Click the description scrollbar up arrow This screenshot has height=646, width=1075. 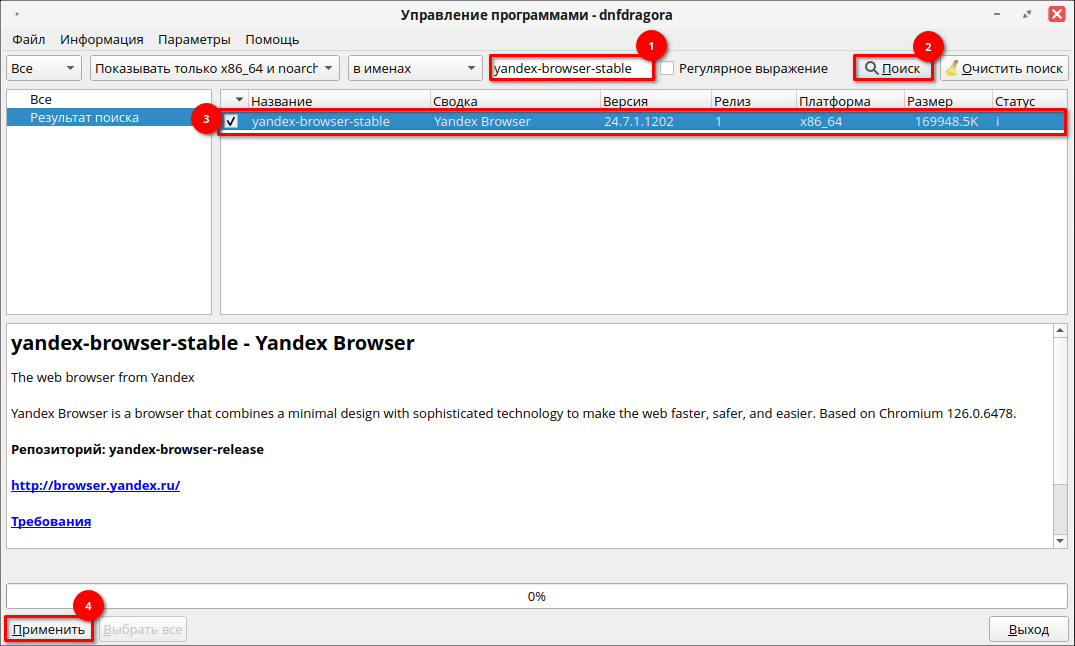click(1060, 331)
